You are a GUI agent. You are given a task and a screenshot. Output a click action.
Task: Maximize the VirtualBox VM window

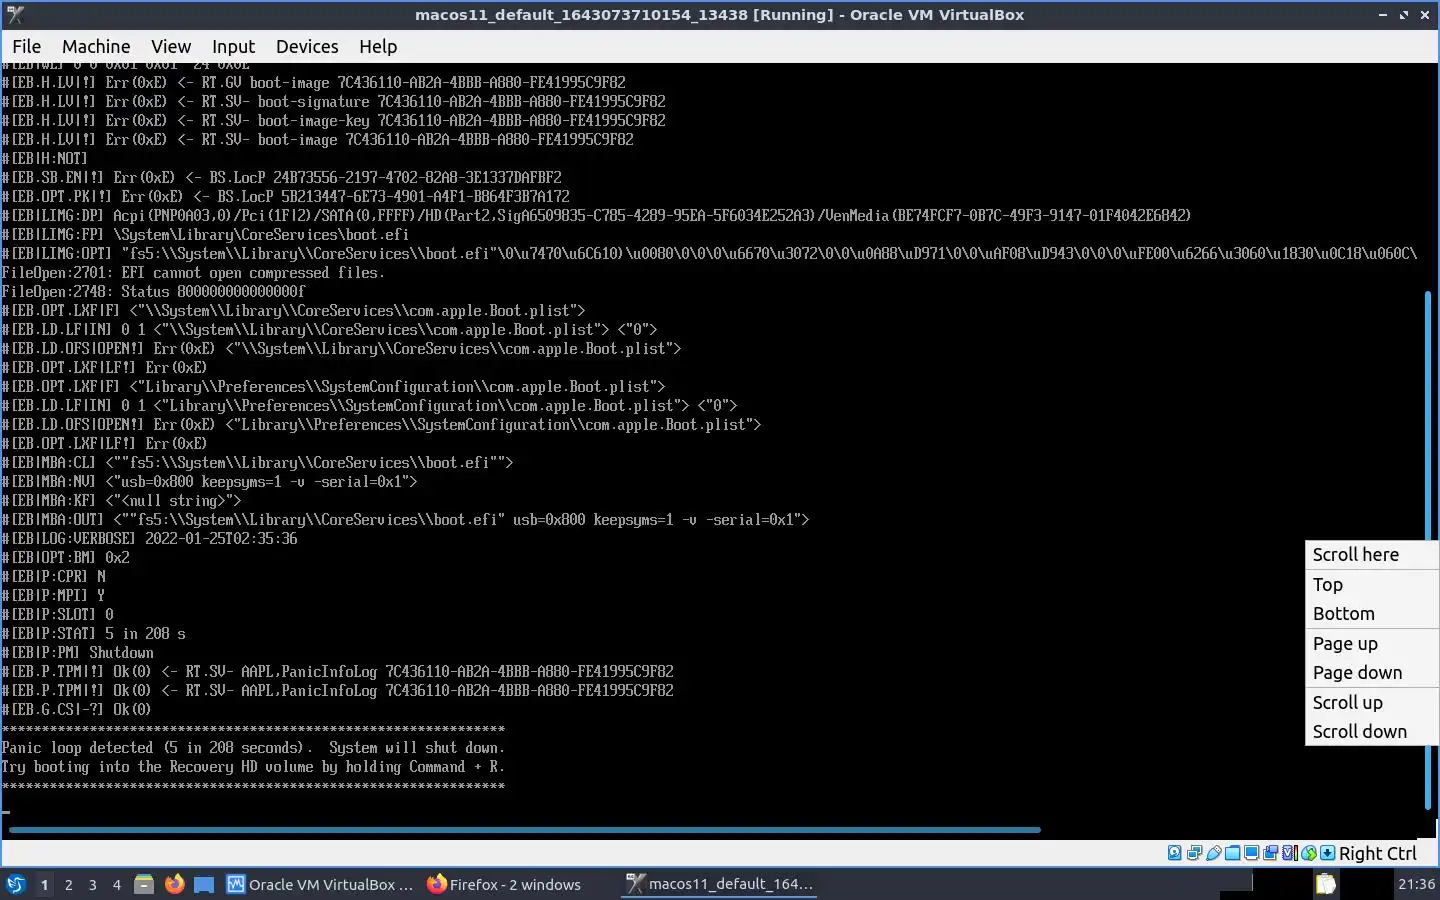click(x=1404, y=14)
